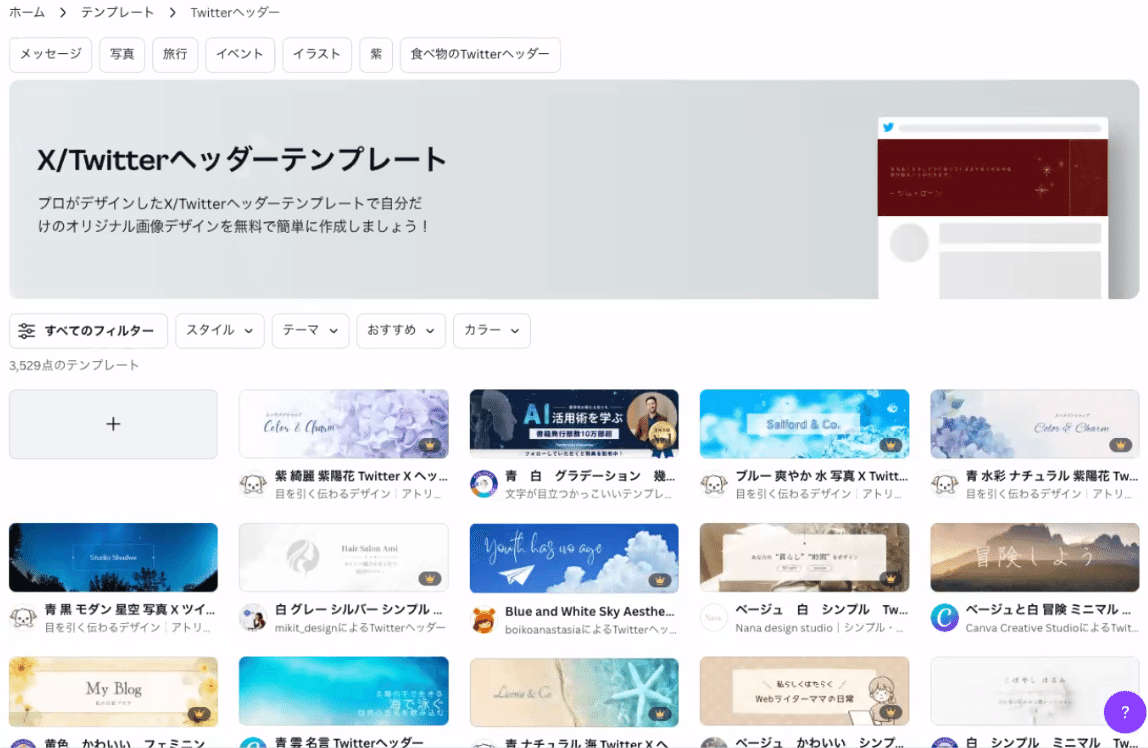Image resolution: width=1148 pixels, height=748 pixels.
Task: Open the スタイル dropdown
Action: (219, 331)
